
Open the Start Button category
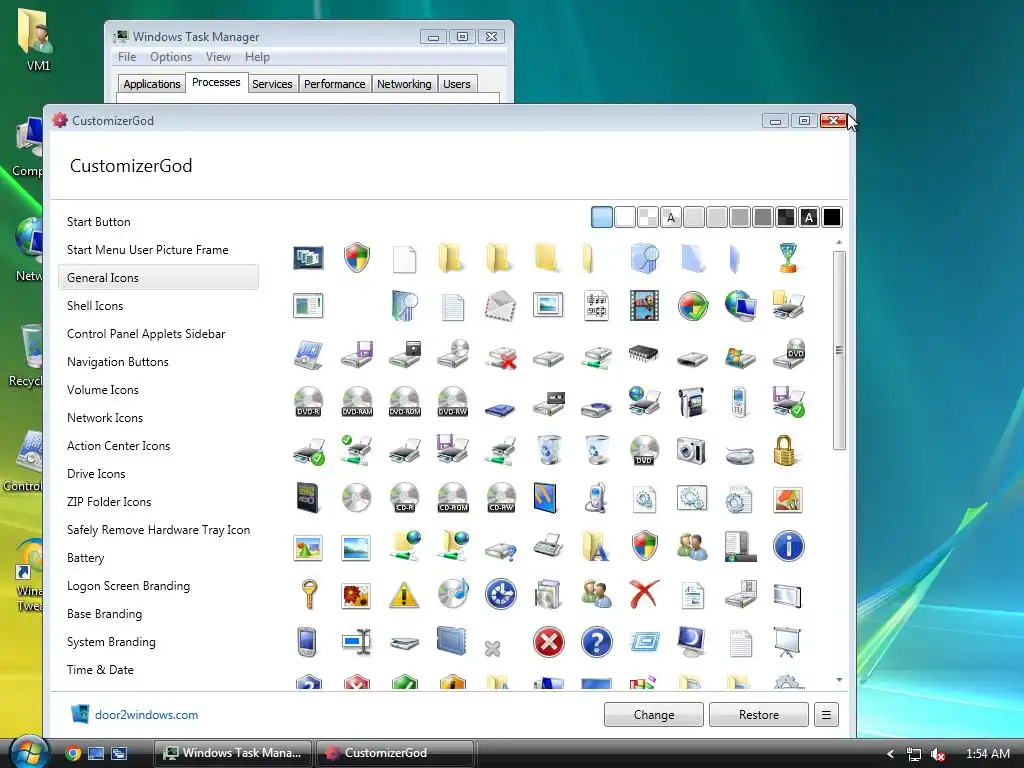[99, 222]
